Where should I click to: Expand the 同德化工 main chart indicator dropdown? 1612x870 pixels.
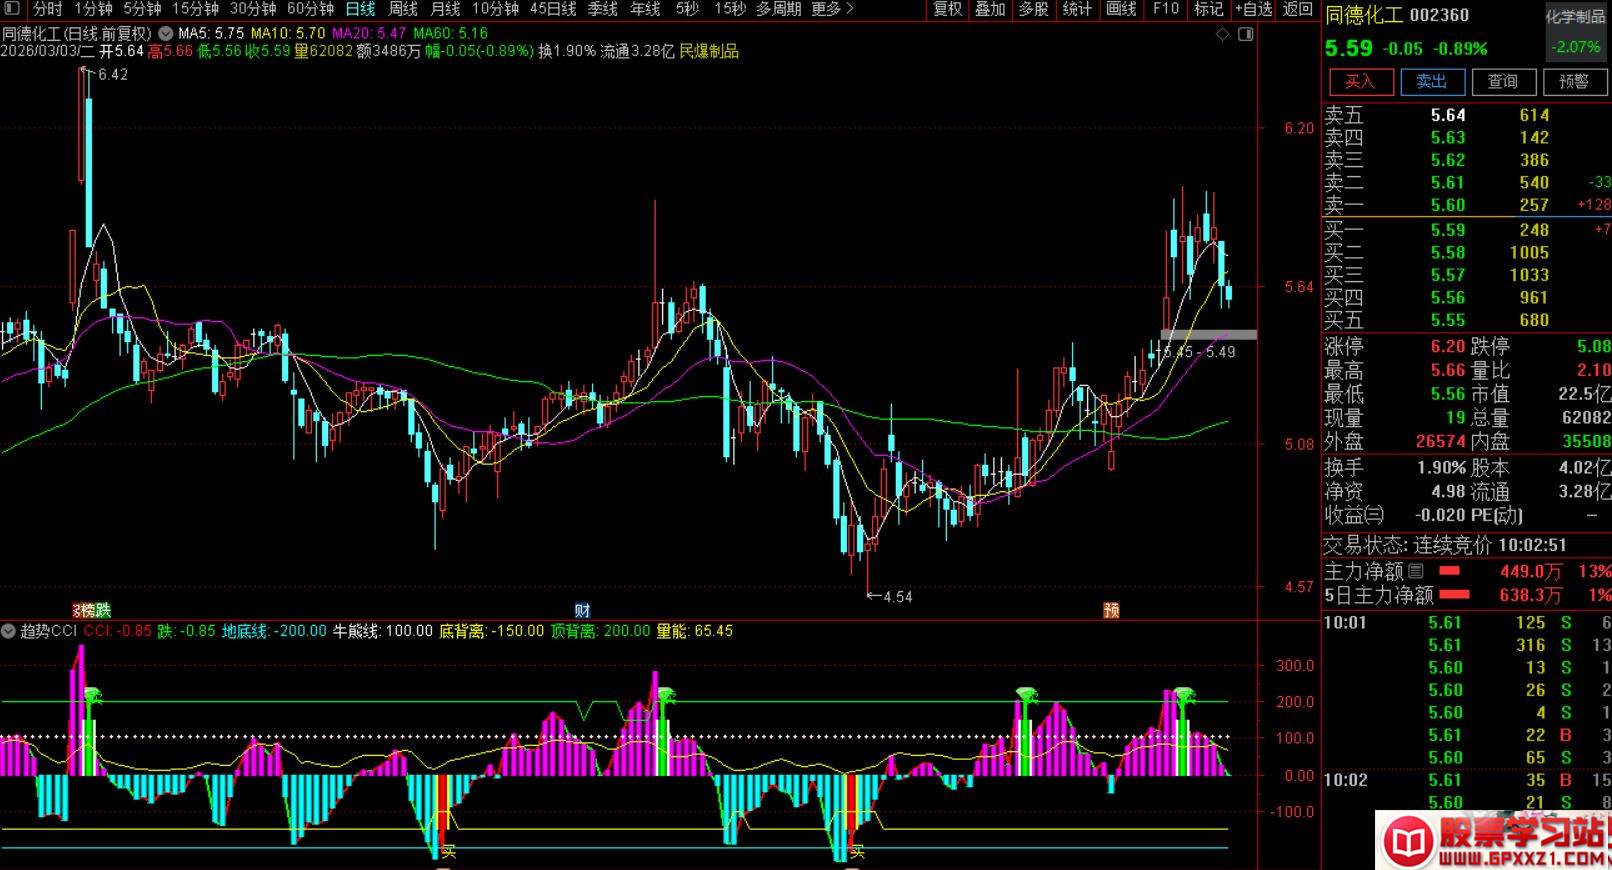coord(165,33)
